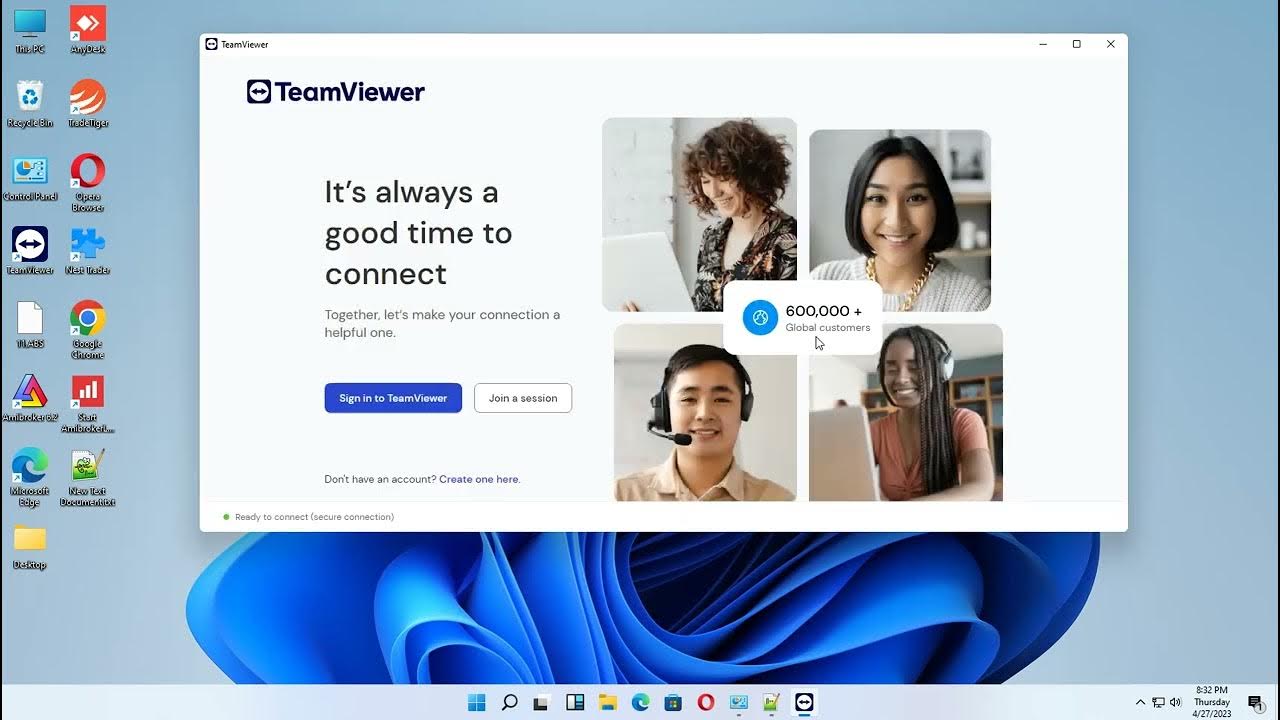Open Microsoft Store from the taskbar

tap(673, 702)
